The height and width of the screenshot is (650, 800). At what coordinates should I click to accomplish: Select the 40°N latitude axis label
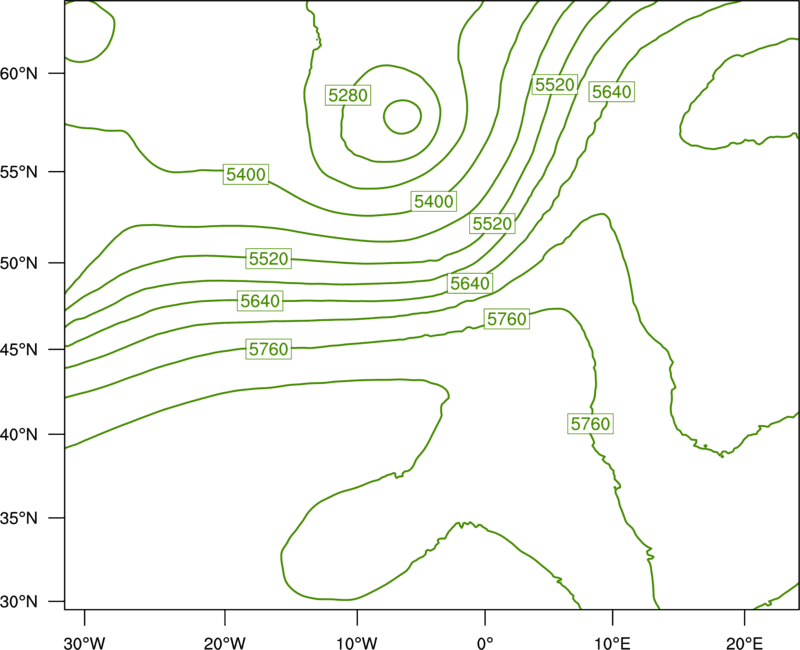point(19,435)
